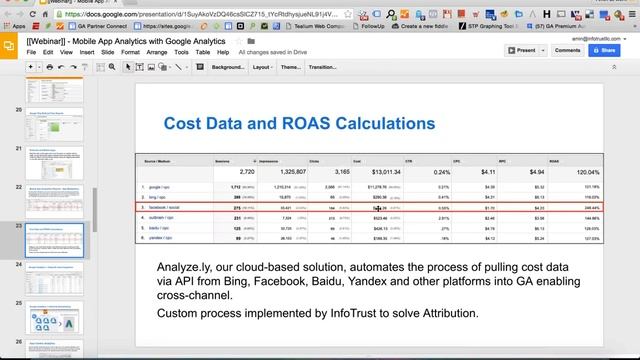The height and width of the screenshot is (360, 640).
Task: Expand the Present options dropdown arrow
Action: [543, 51]
